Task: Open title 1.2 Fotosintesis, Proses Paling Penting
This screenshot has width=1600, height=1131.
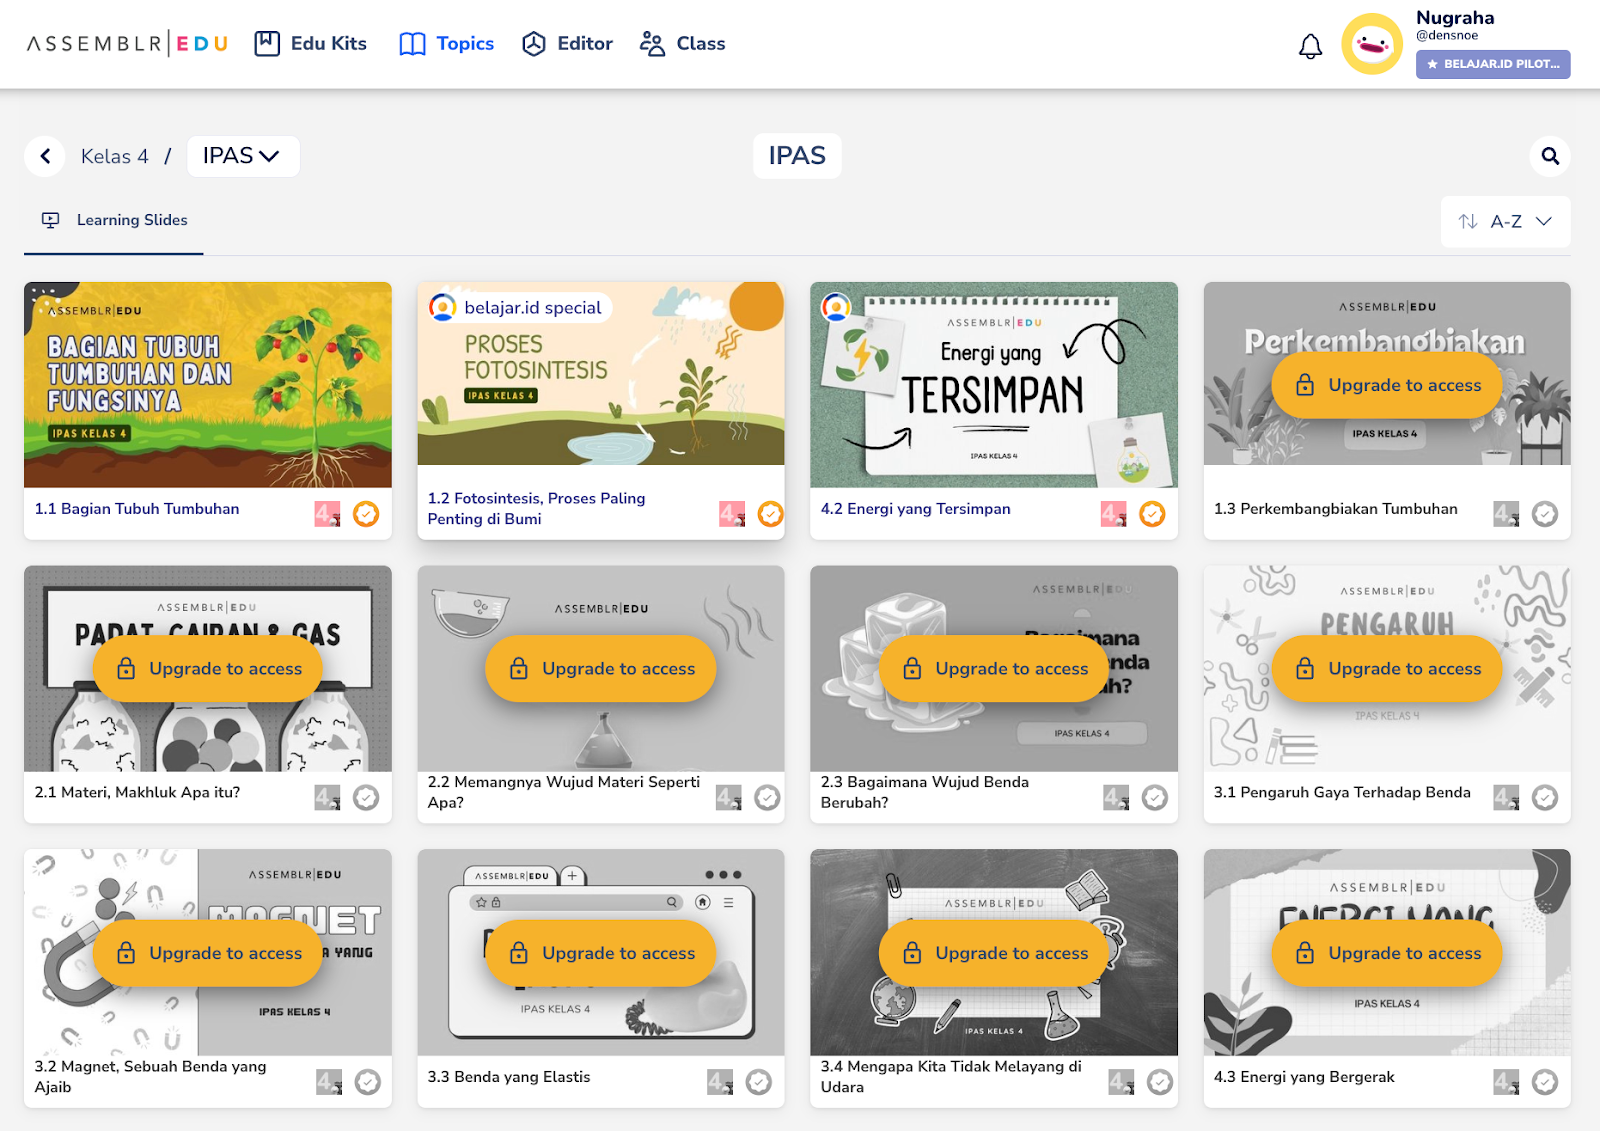Action: pos(537,509)
